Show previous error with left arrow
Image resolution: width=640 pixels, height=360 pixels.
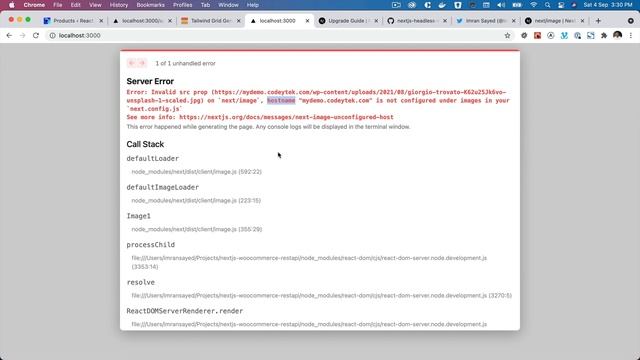click(x=131, y=63)
